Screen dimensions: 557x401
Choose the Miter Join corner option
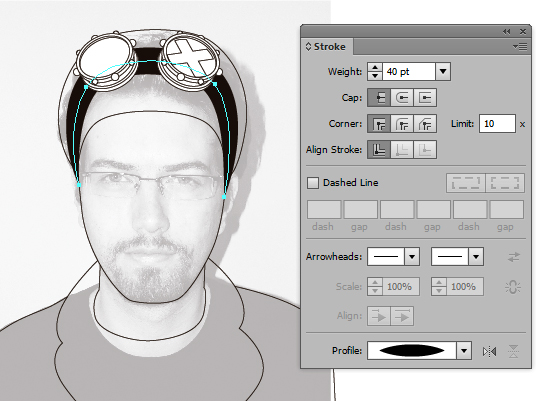[379, 124]
